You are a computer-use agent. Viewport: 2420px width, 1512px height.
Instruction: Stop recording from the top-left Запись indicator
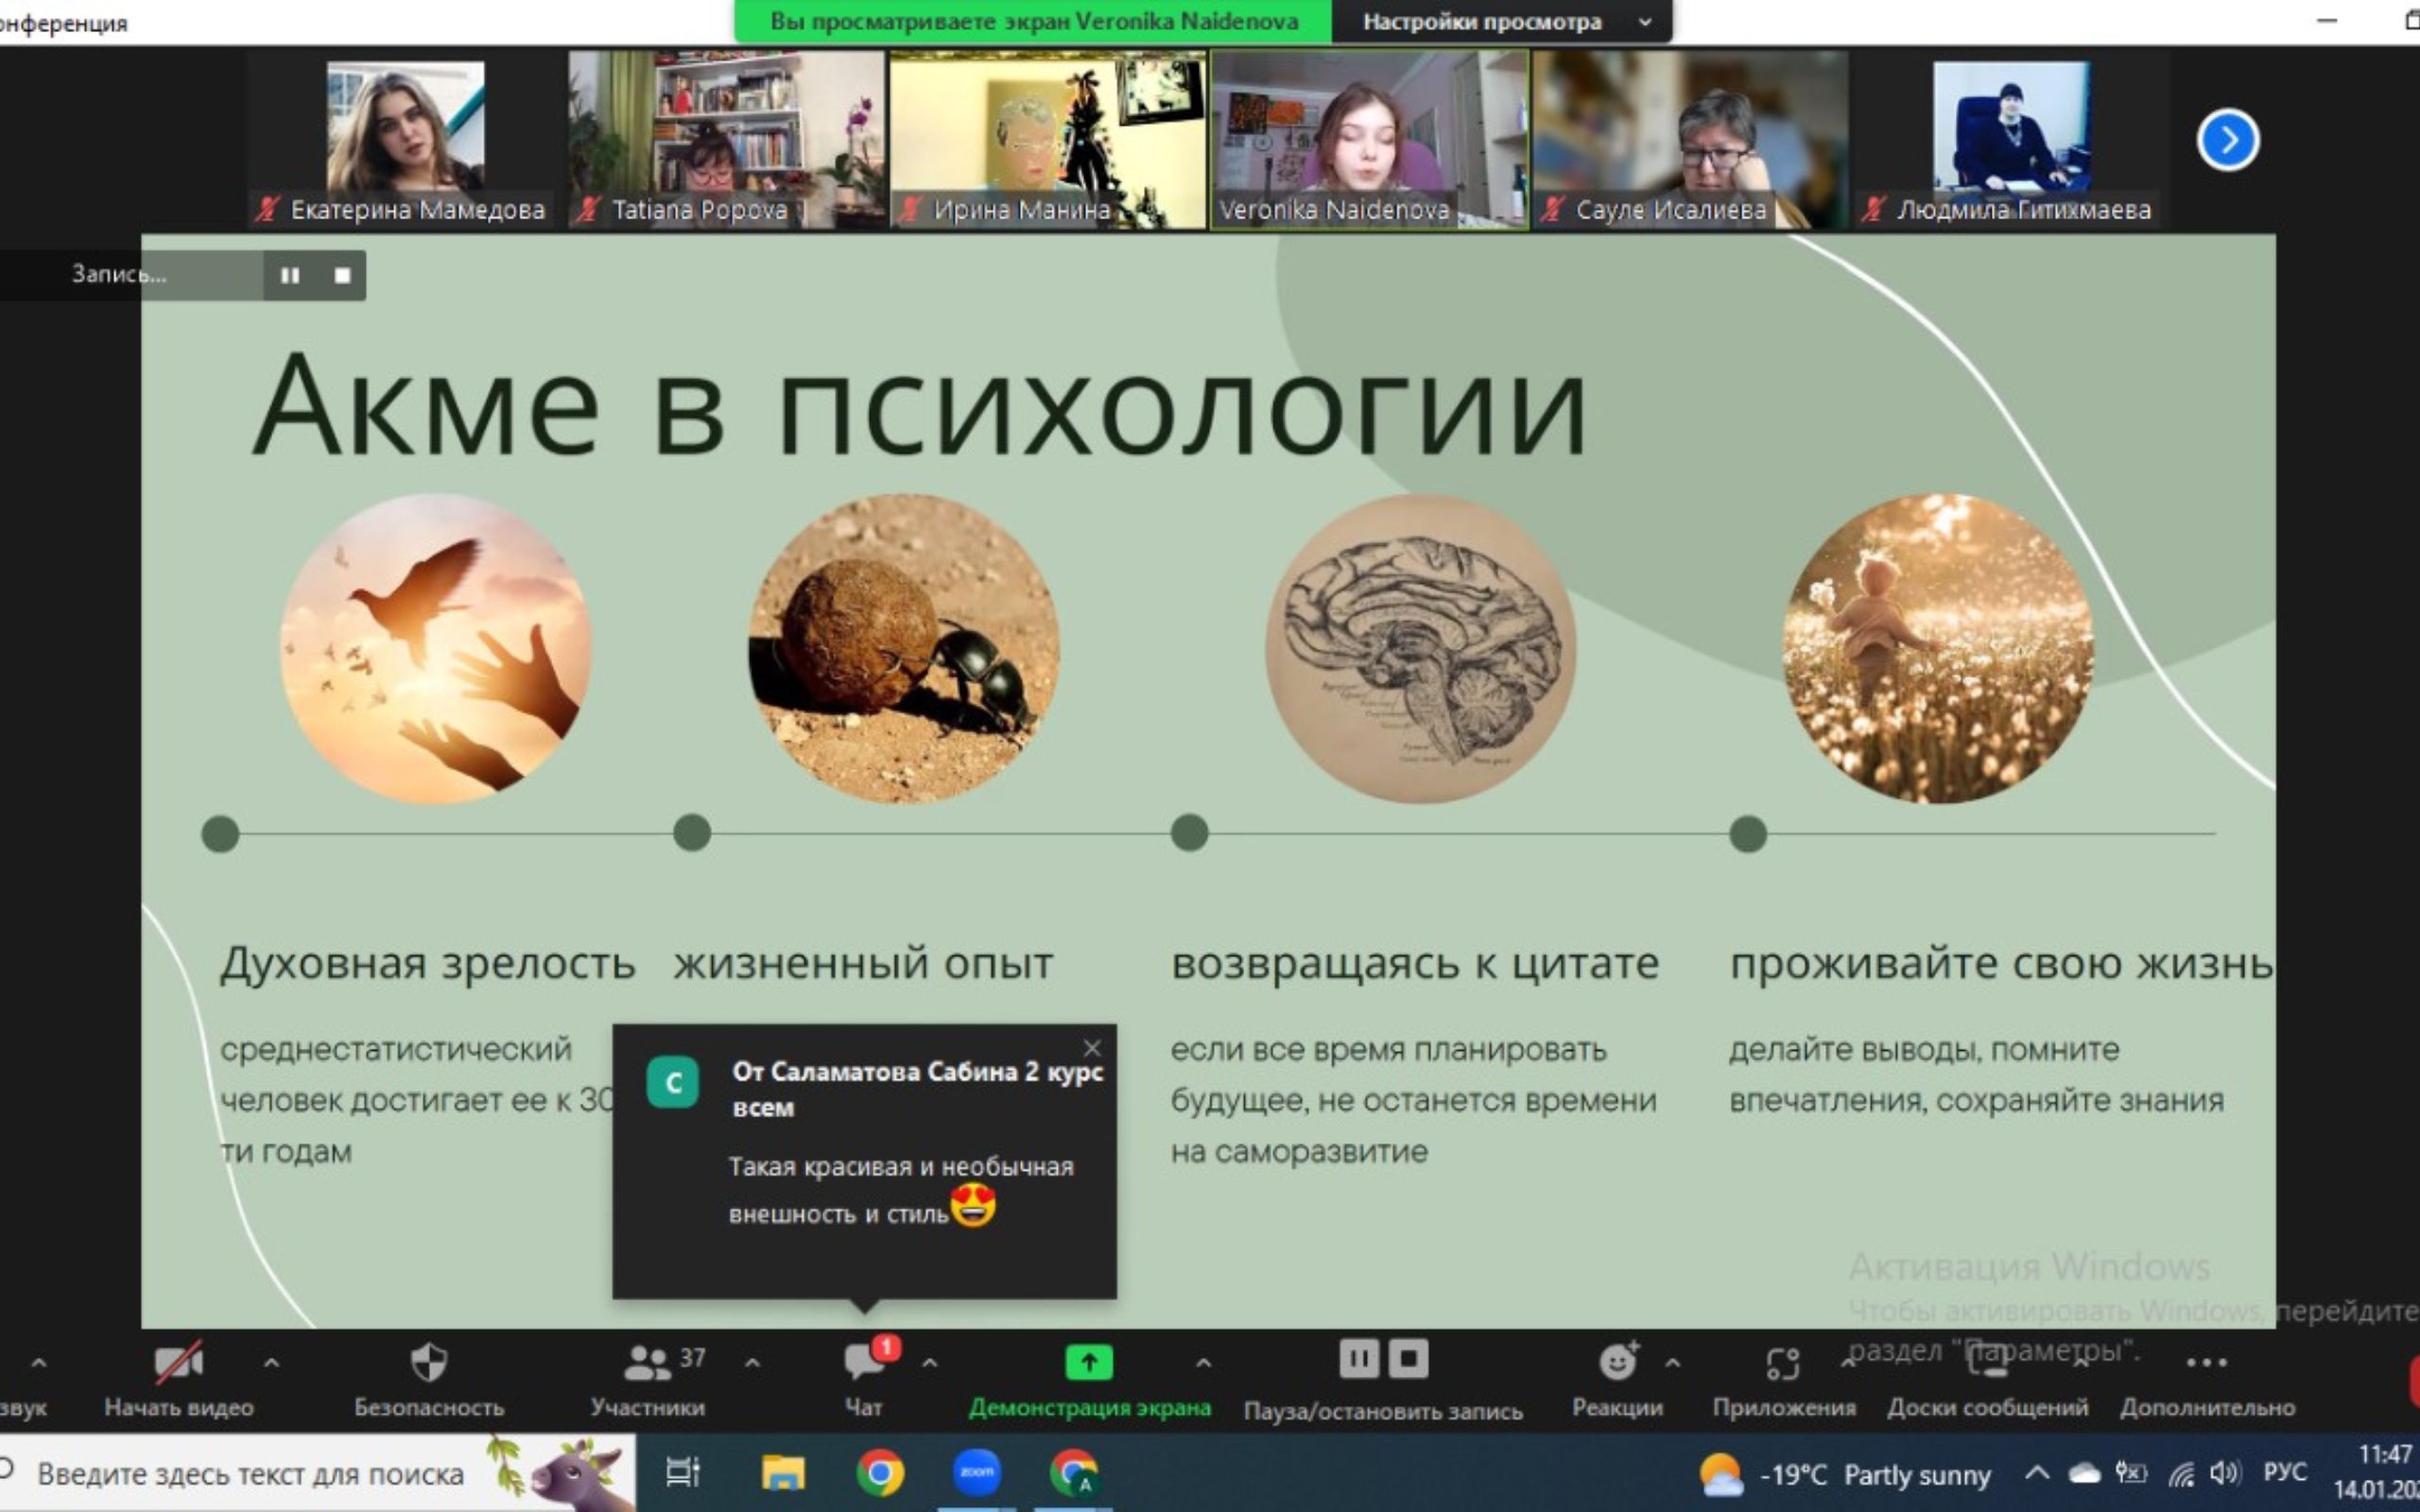(x=342, y=275)
